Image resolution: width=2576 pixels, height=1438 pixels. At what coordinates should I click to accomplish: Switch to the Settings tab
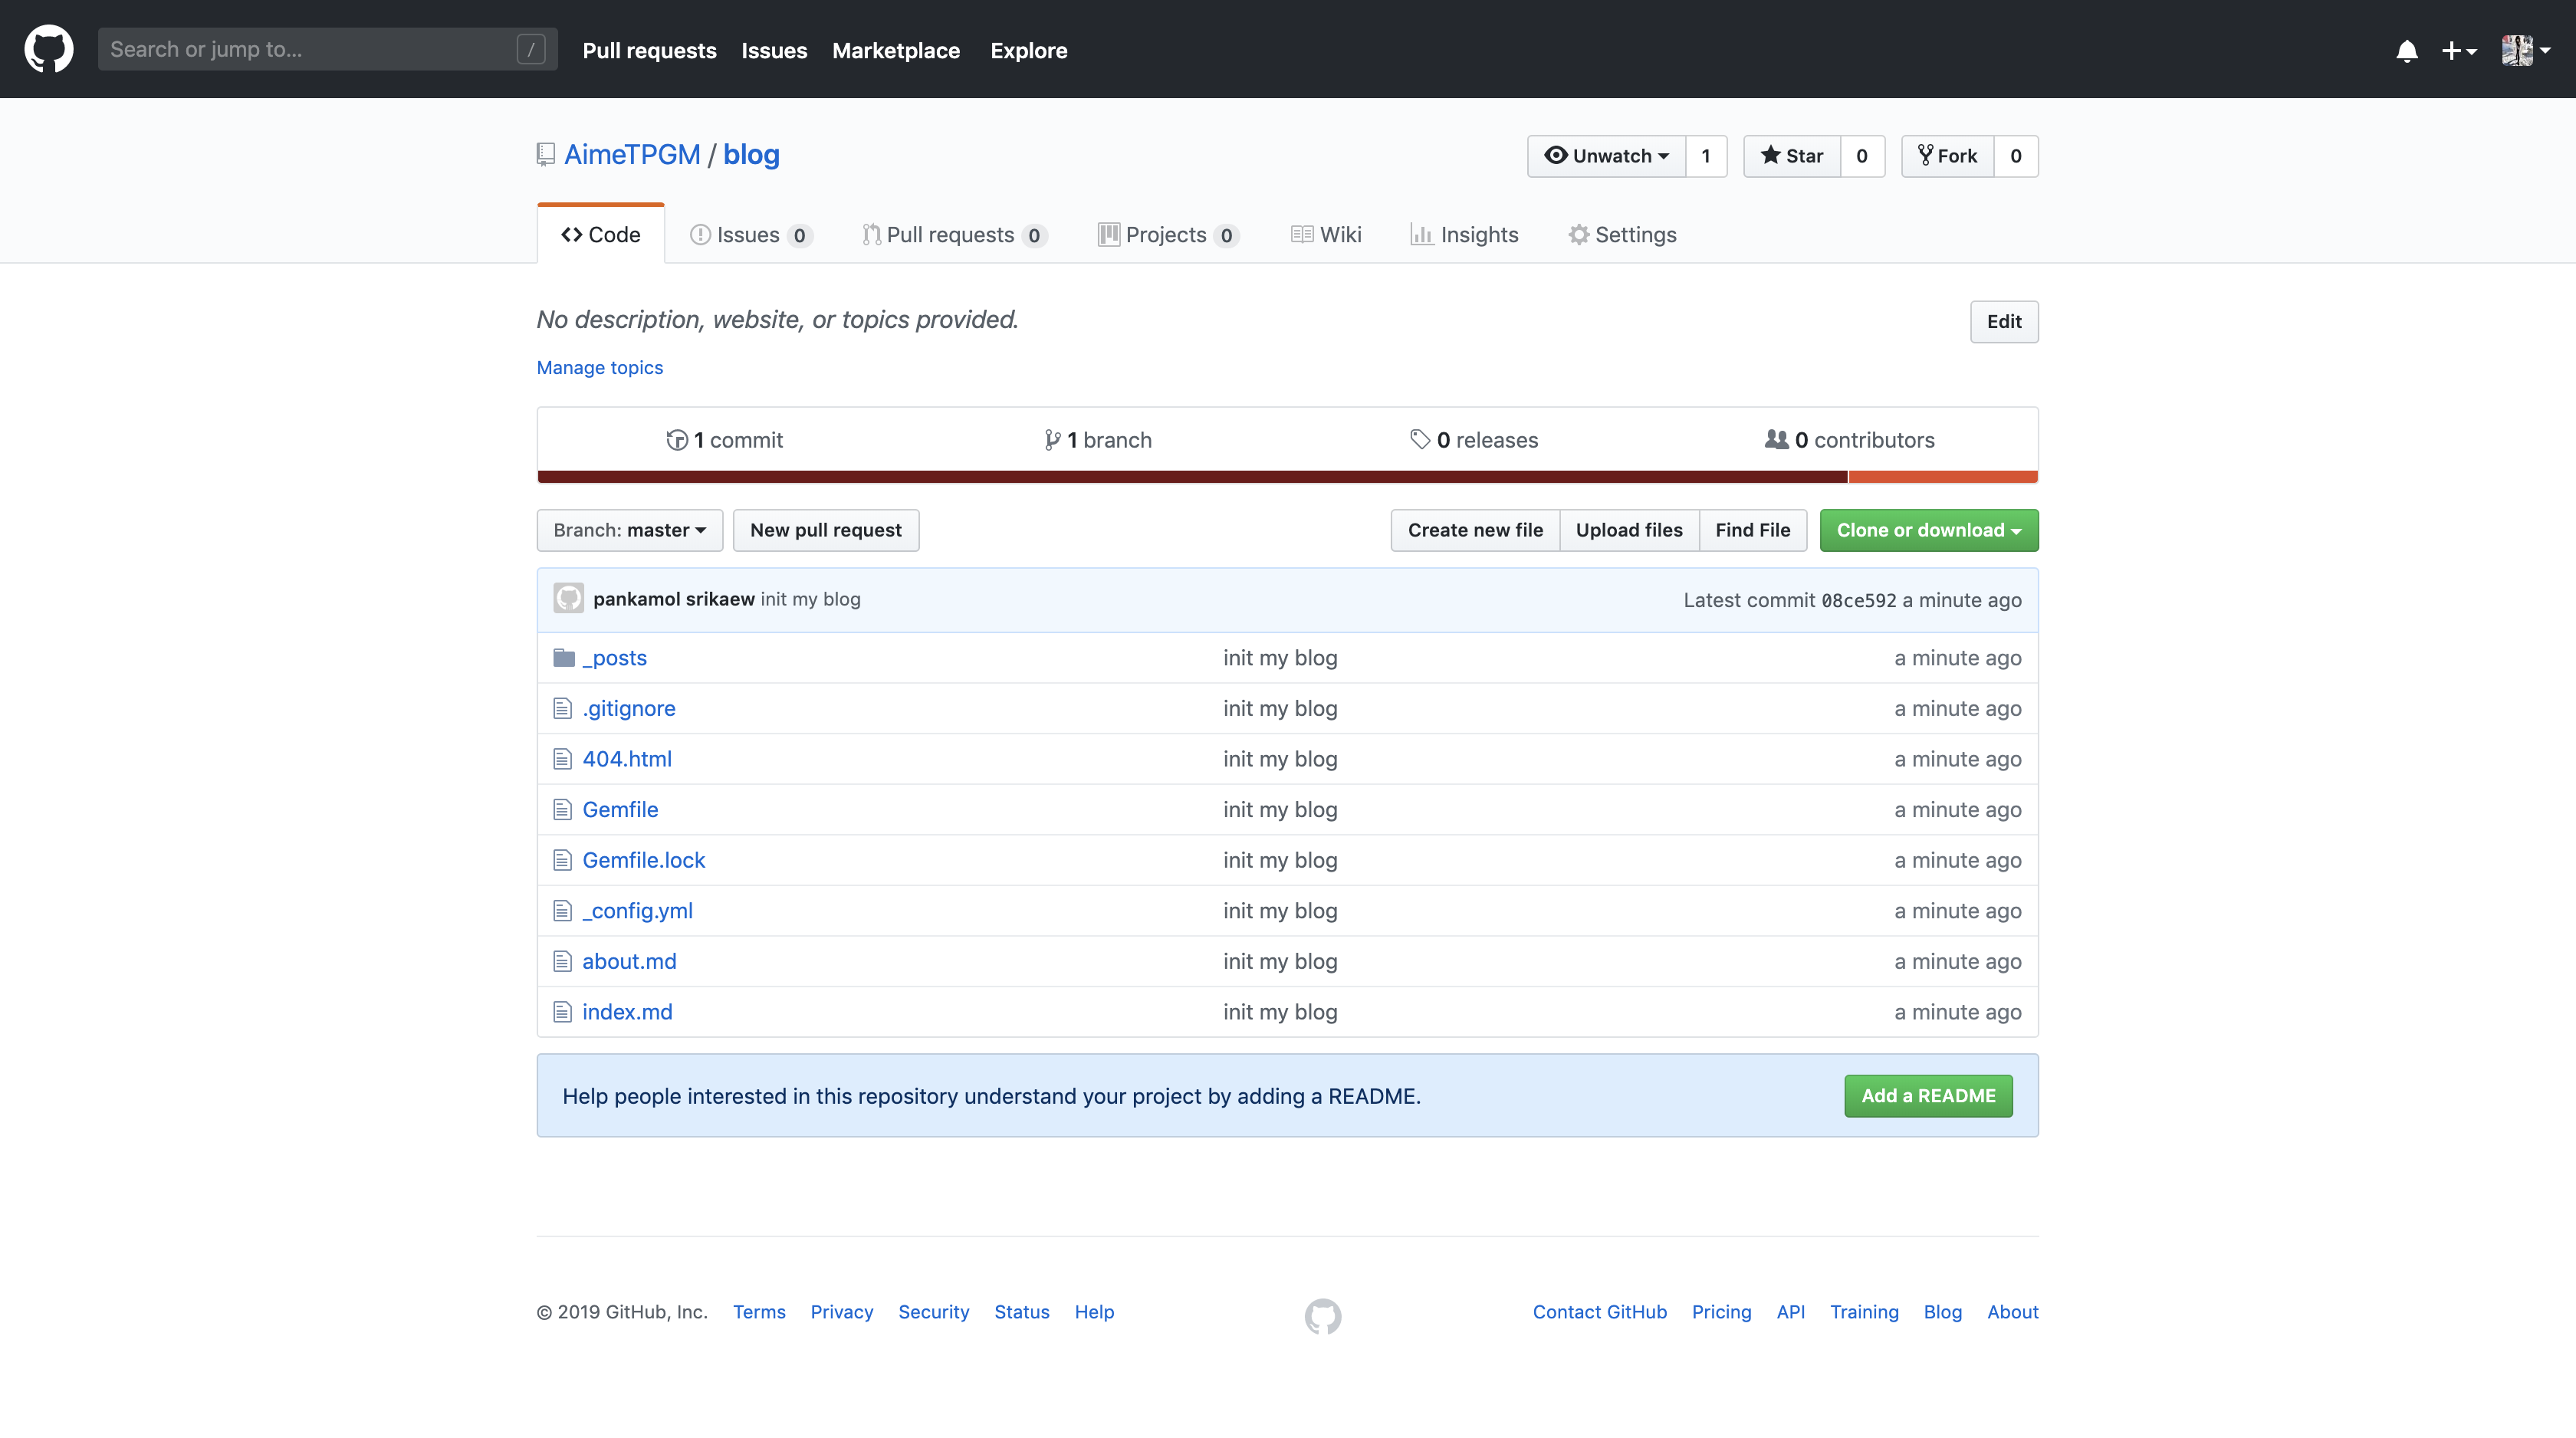pyautogui.click(x=1622, y=235)
